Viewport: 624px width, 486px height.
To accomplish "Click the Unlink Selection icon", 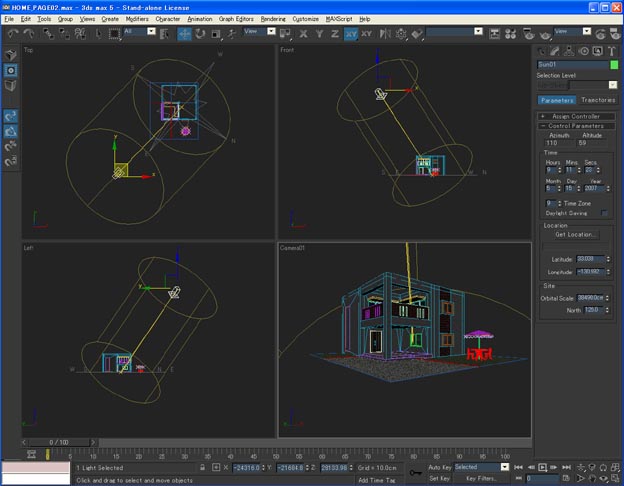I will pyautogui.click(x=64, y=34).
